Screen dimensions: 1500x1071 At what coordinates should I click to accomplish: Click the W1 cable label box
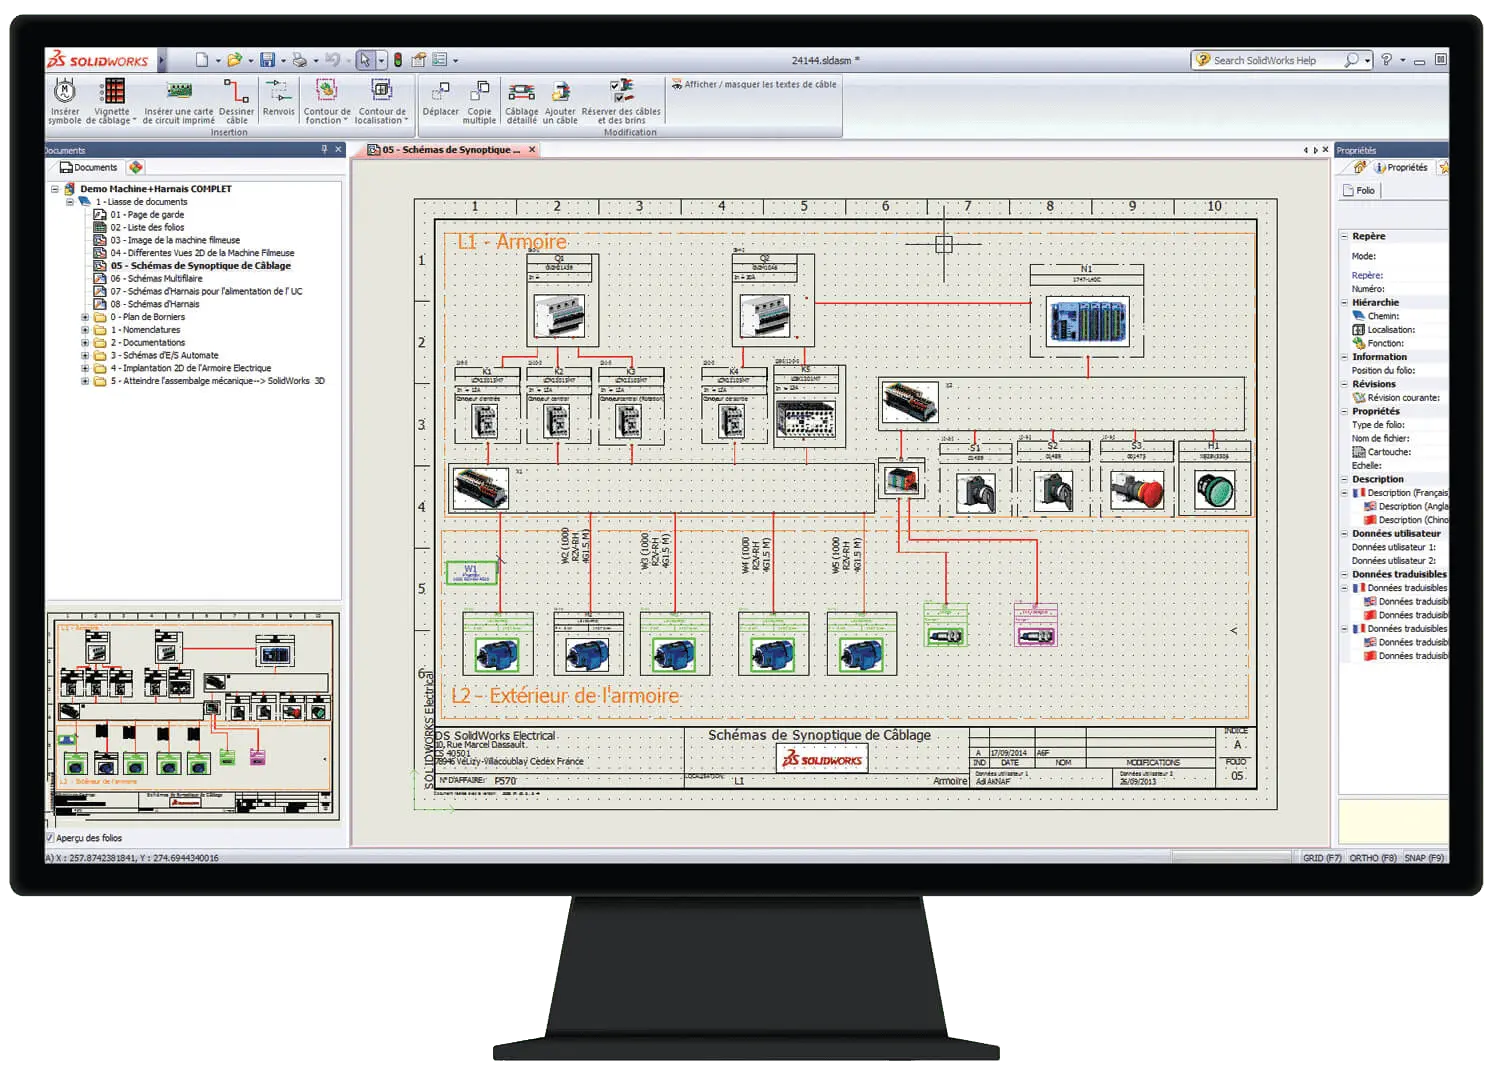(x=470, y=573)
